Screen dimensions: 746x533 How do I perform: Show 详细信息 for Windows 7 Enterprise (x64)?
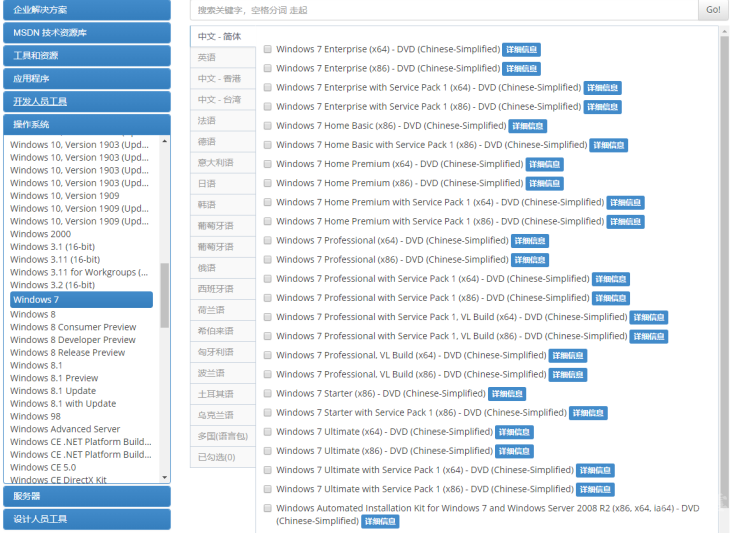tap(521, 49)
